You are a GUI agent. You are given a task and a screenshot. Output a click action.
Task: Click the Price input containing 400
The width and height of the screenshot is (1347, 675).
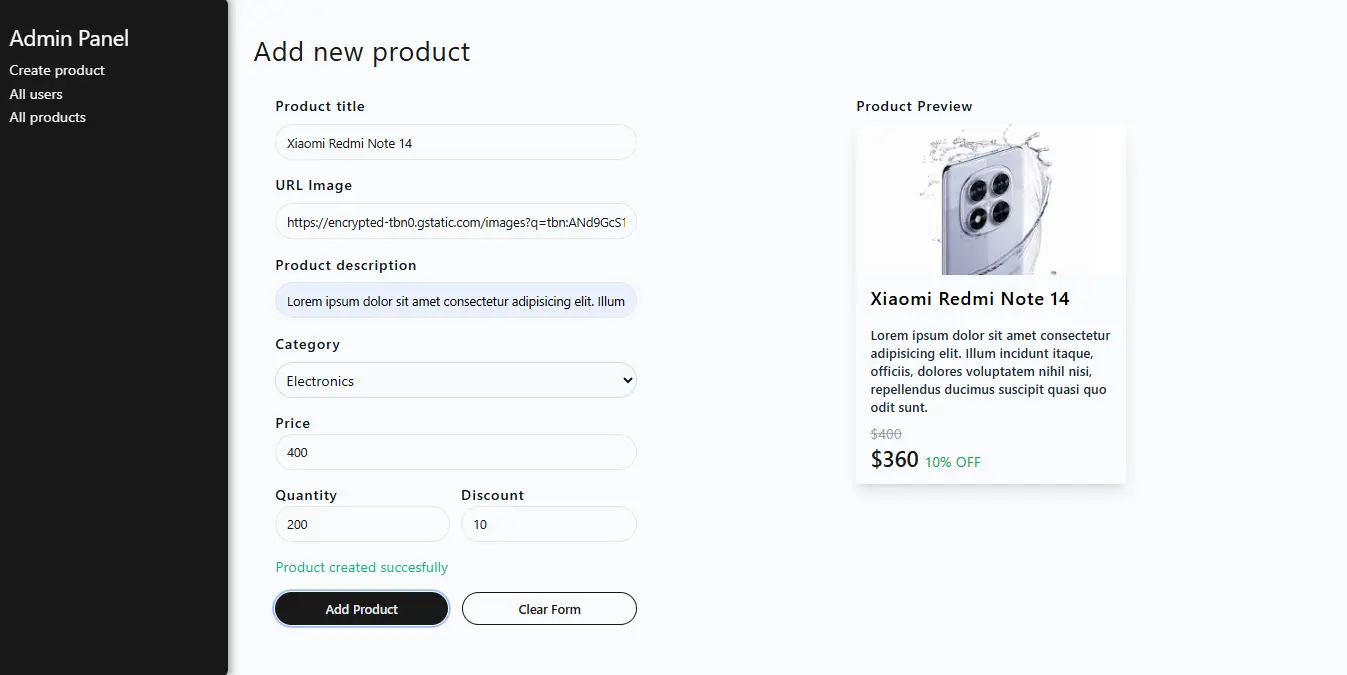click(x=455, y=452)
